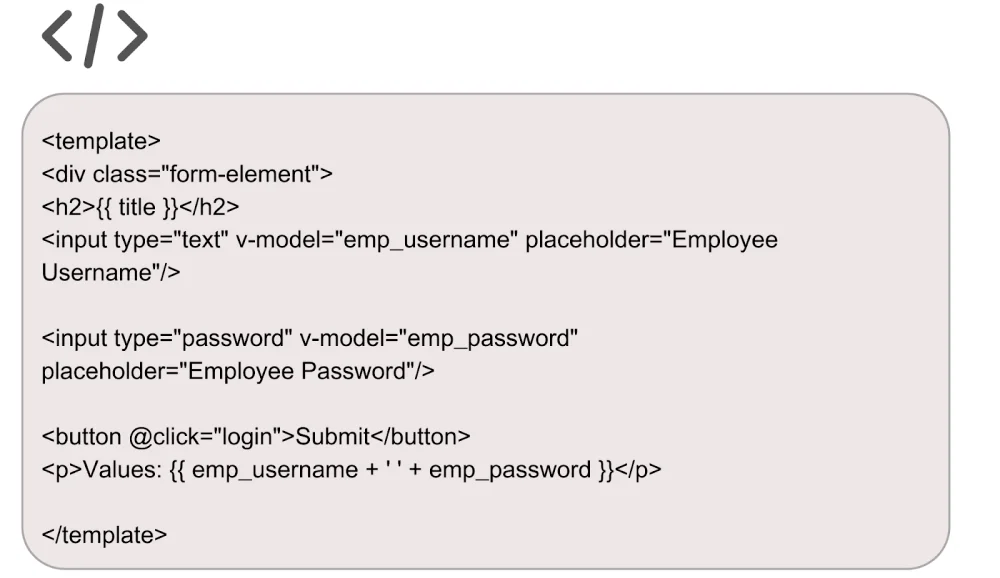
Task: Click the closing </template> tag line
Action: point(104,535)
